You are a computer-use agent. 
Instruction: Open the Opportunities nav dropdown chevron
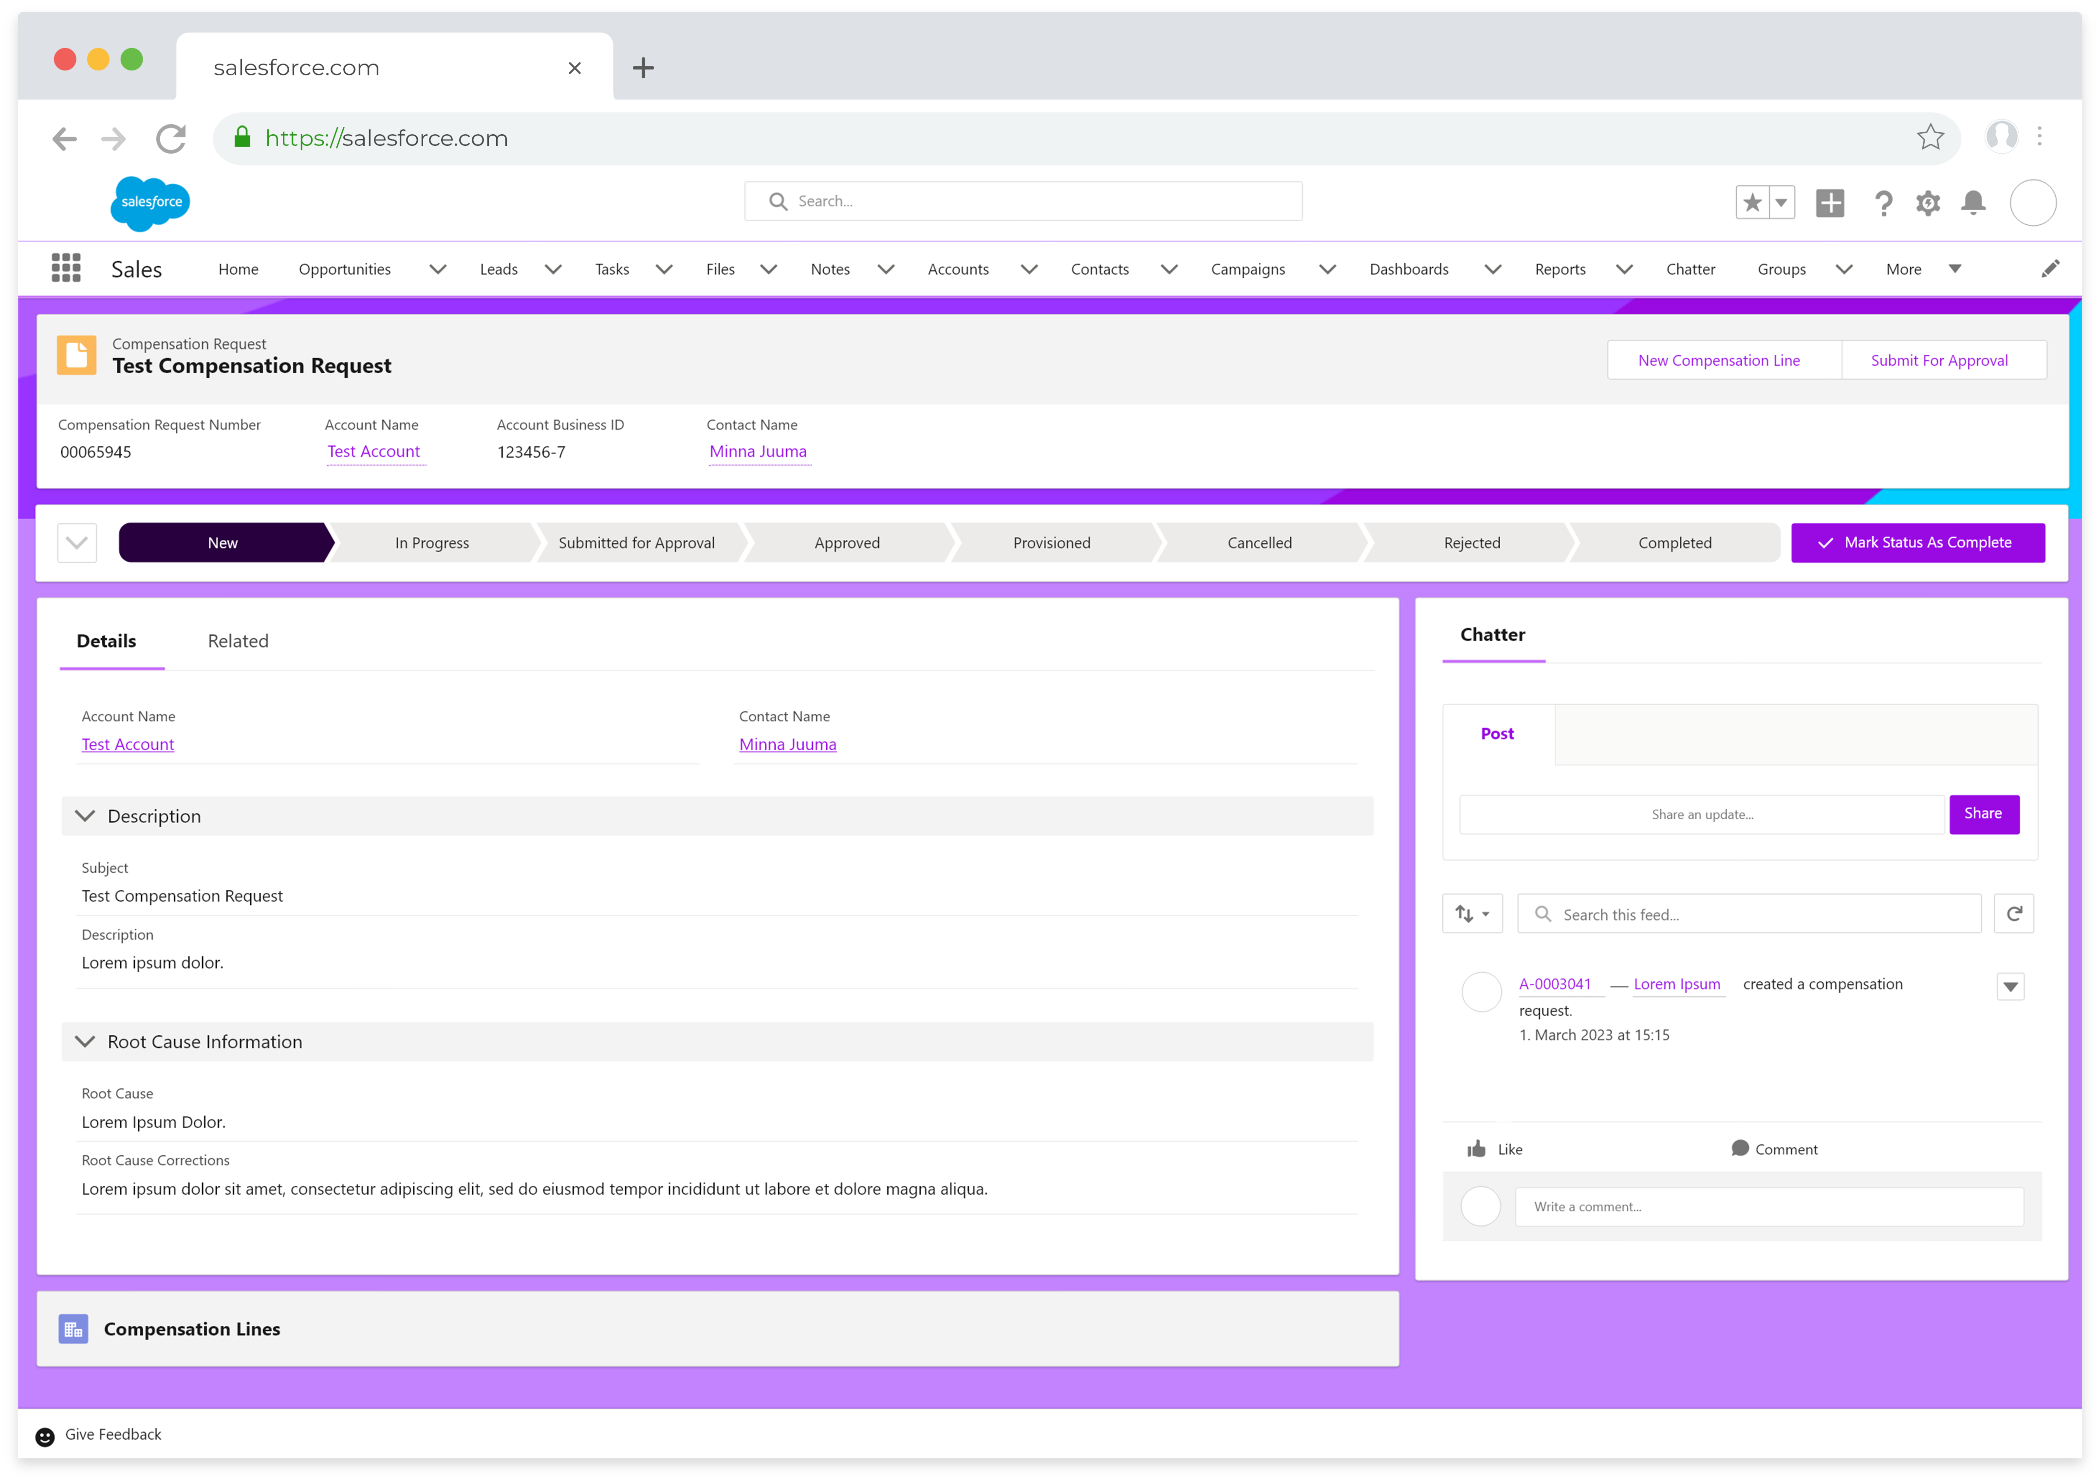[x=437, y=269]
